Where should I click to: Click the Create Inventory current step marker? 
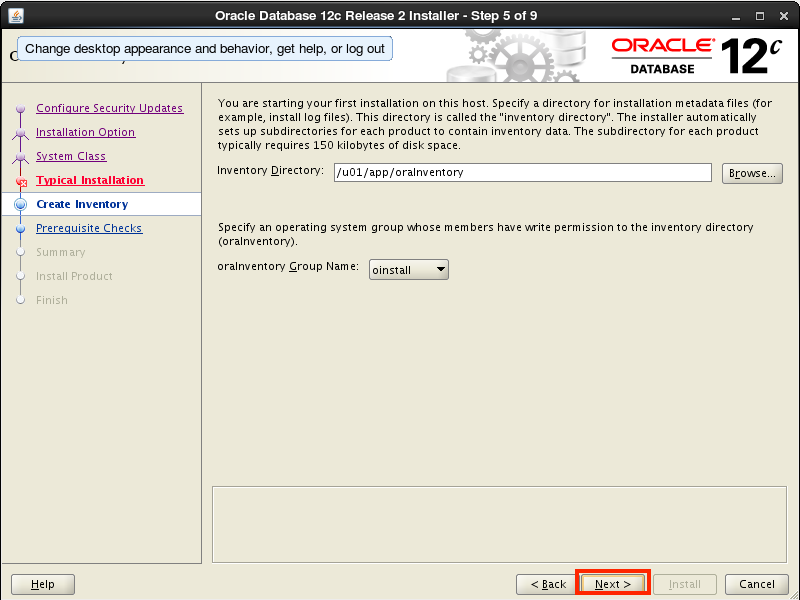(20, 204)
